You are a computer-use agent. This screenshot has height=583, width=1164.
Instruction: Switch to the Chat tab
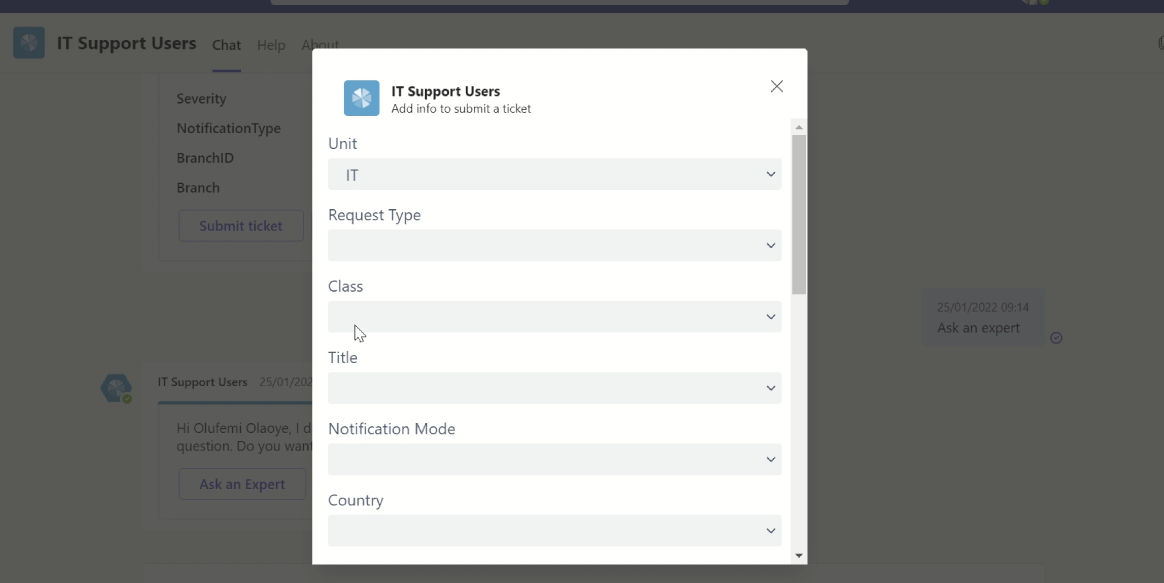pos(226,45)
